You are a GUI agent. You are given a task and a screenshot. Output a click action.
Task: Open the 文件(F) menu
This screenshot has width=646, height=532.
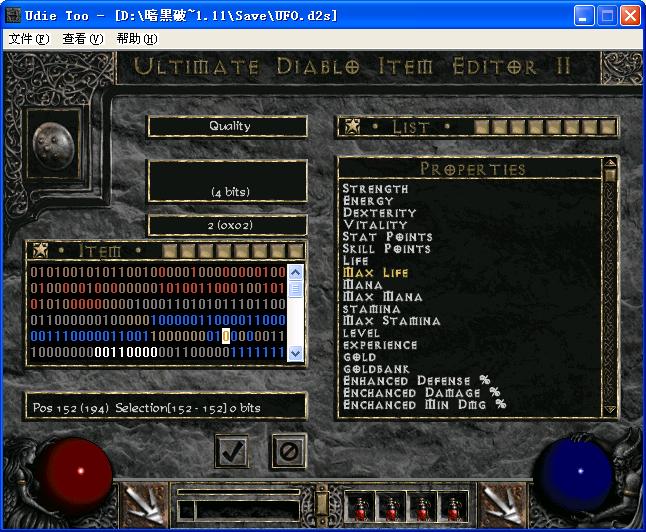point(29,39)
